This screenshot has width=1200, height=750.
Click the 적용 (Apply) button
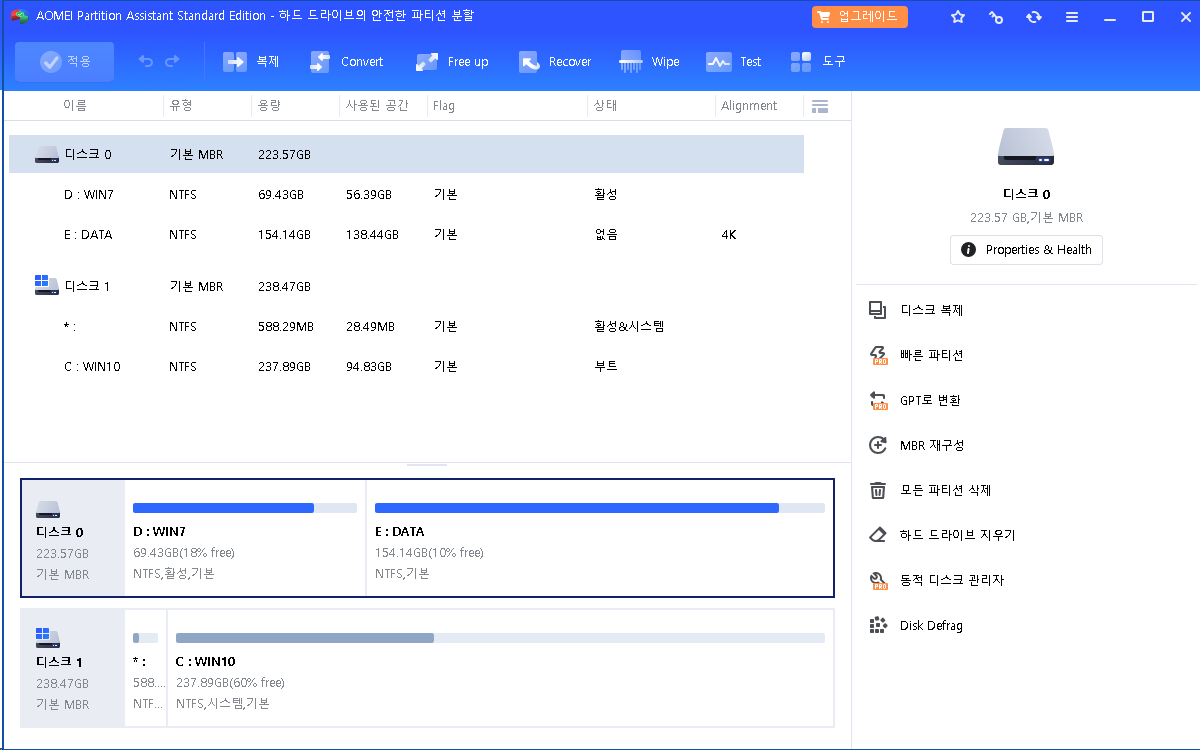pyautogui.click(x=65, y=62)
